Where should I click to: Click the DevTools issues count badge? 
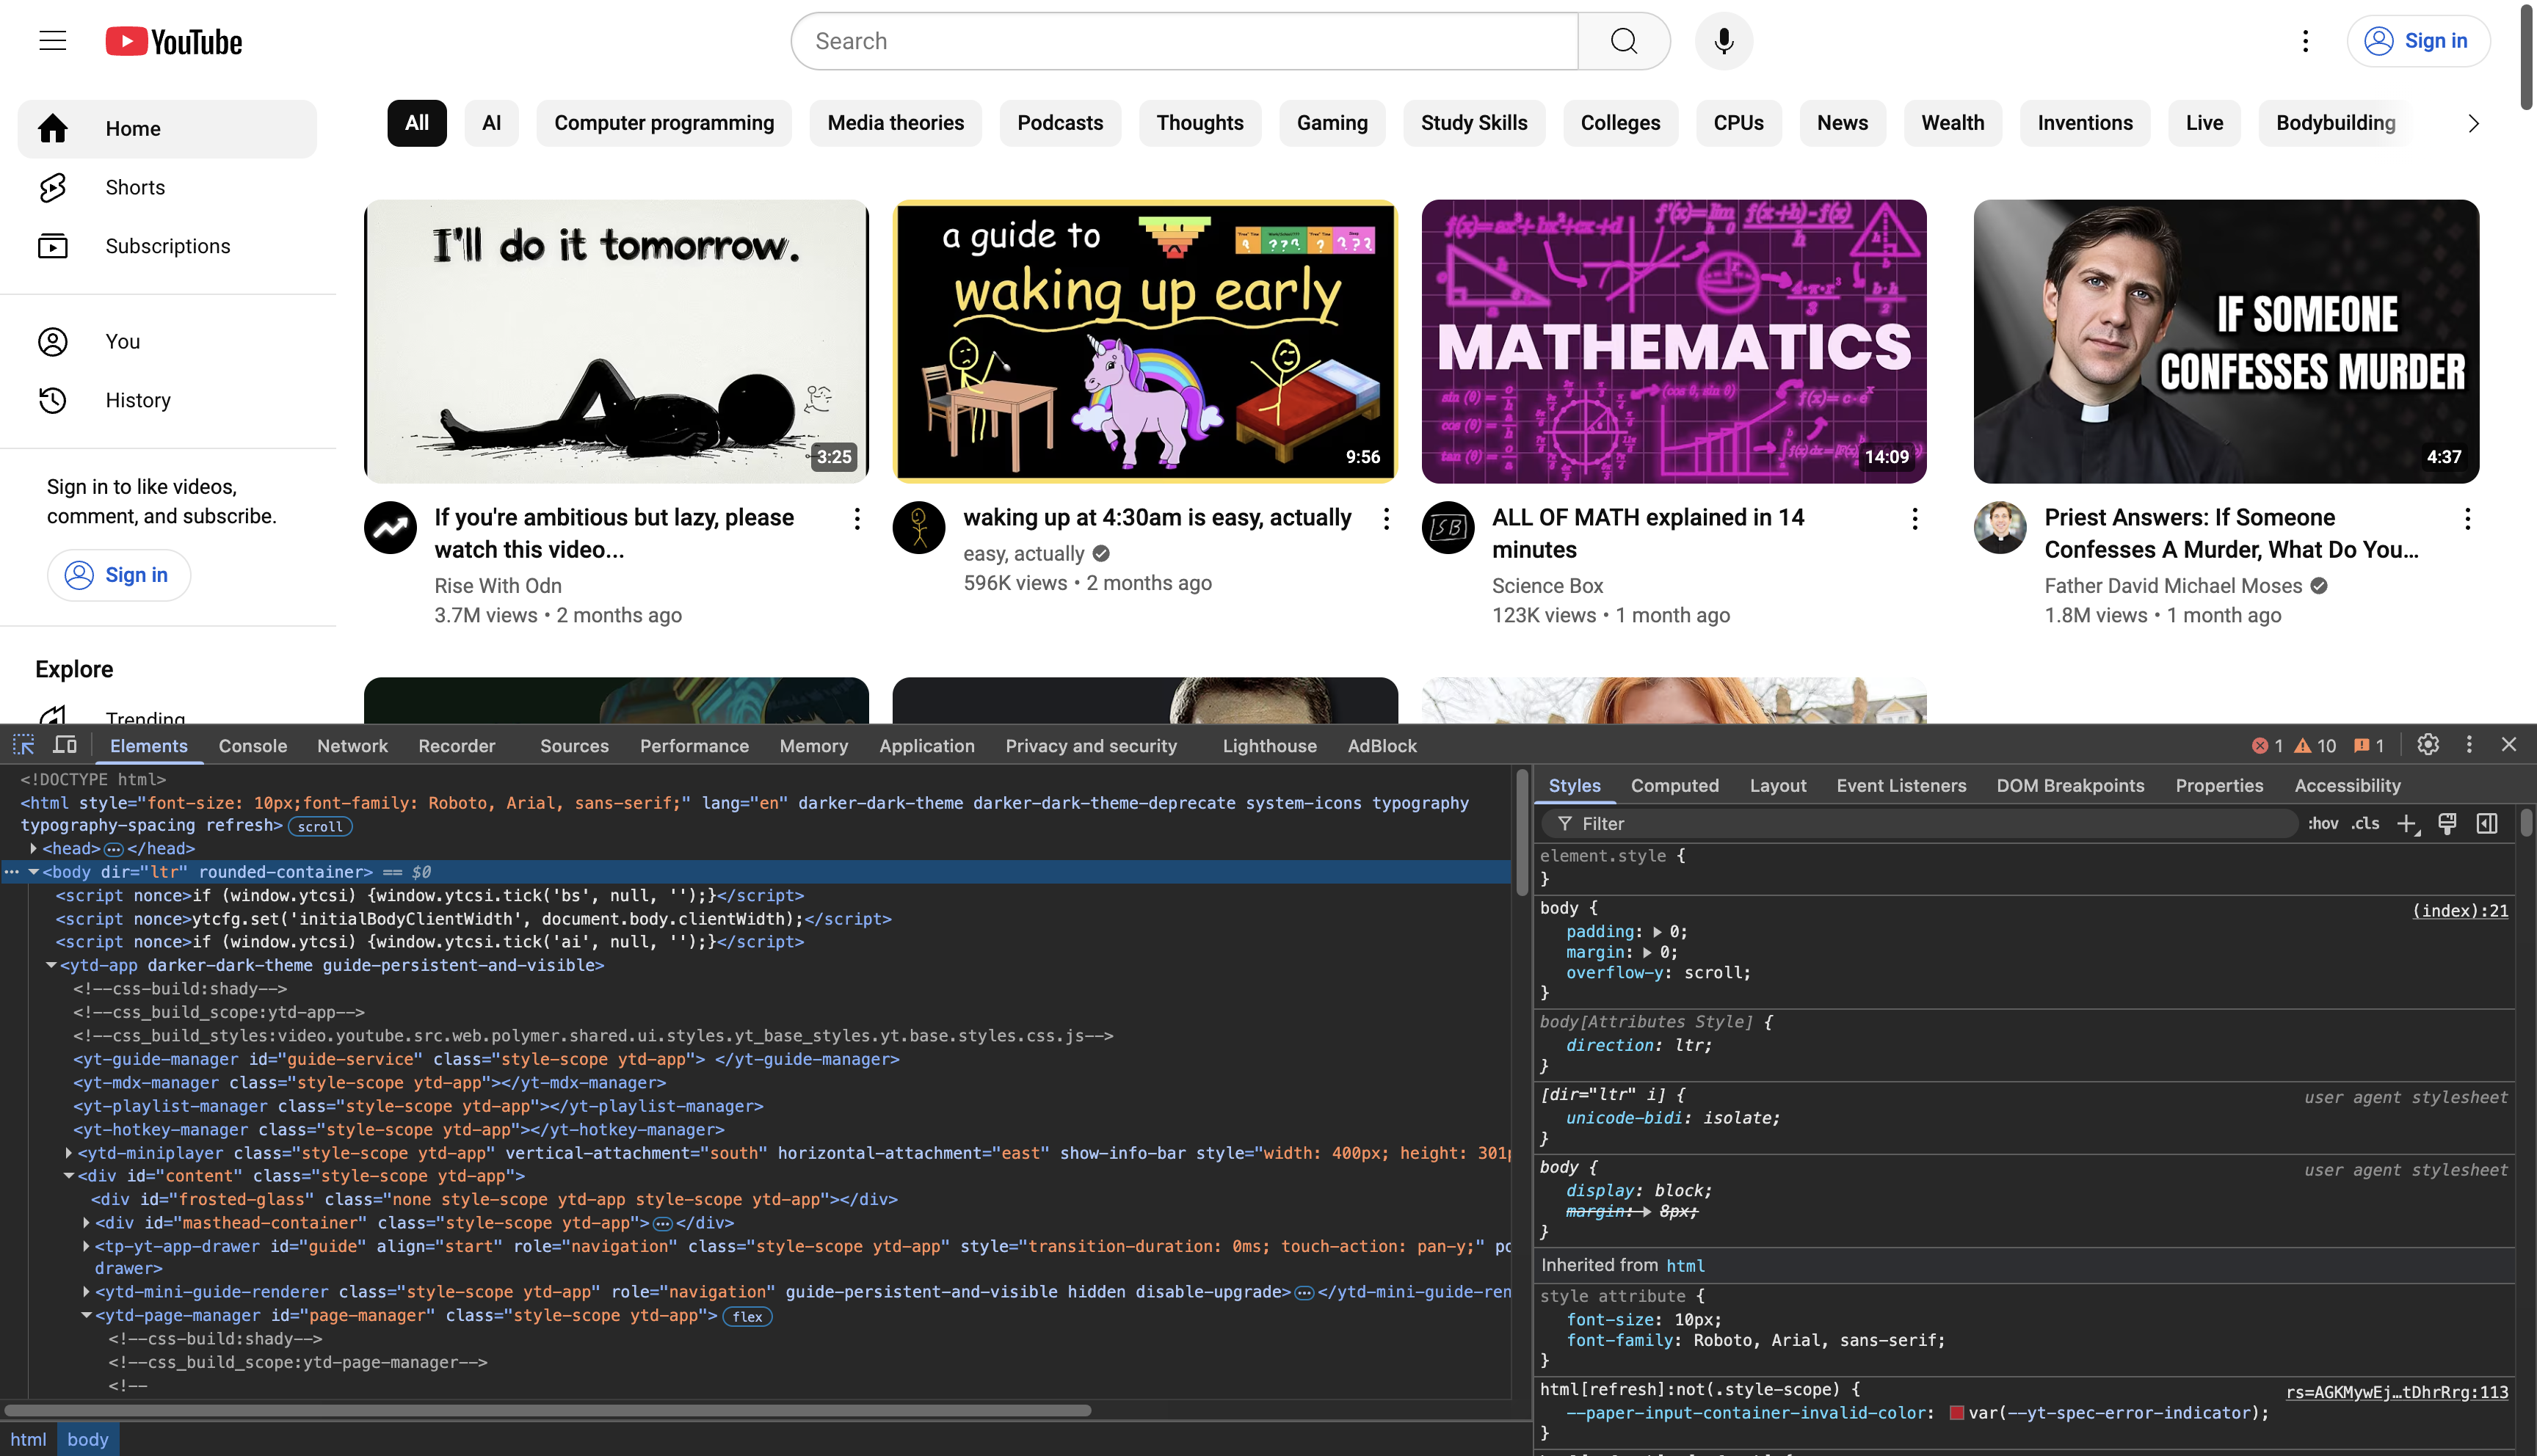click(x=2369, y=746)
